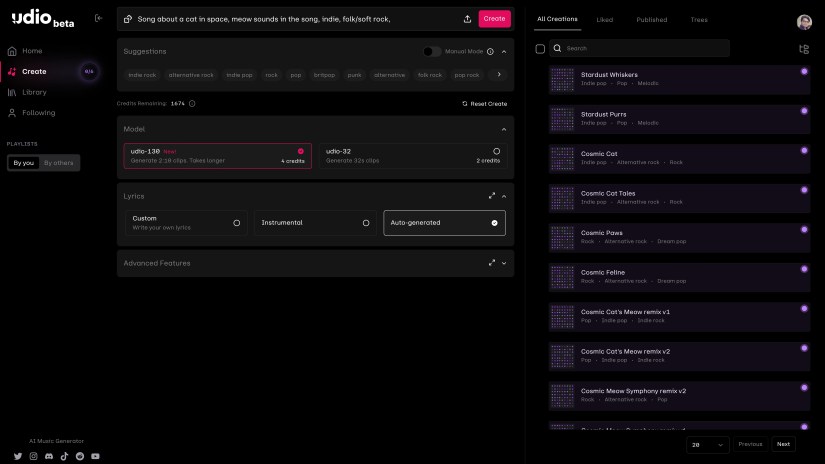This screenshot has width=825, height=464.
Task: Choose Instrumental lyrics option
Action: 315,223
